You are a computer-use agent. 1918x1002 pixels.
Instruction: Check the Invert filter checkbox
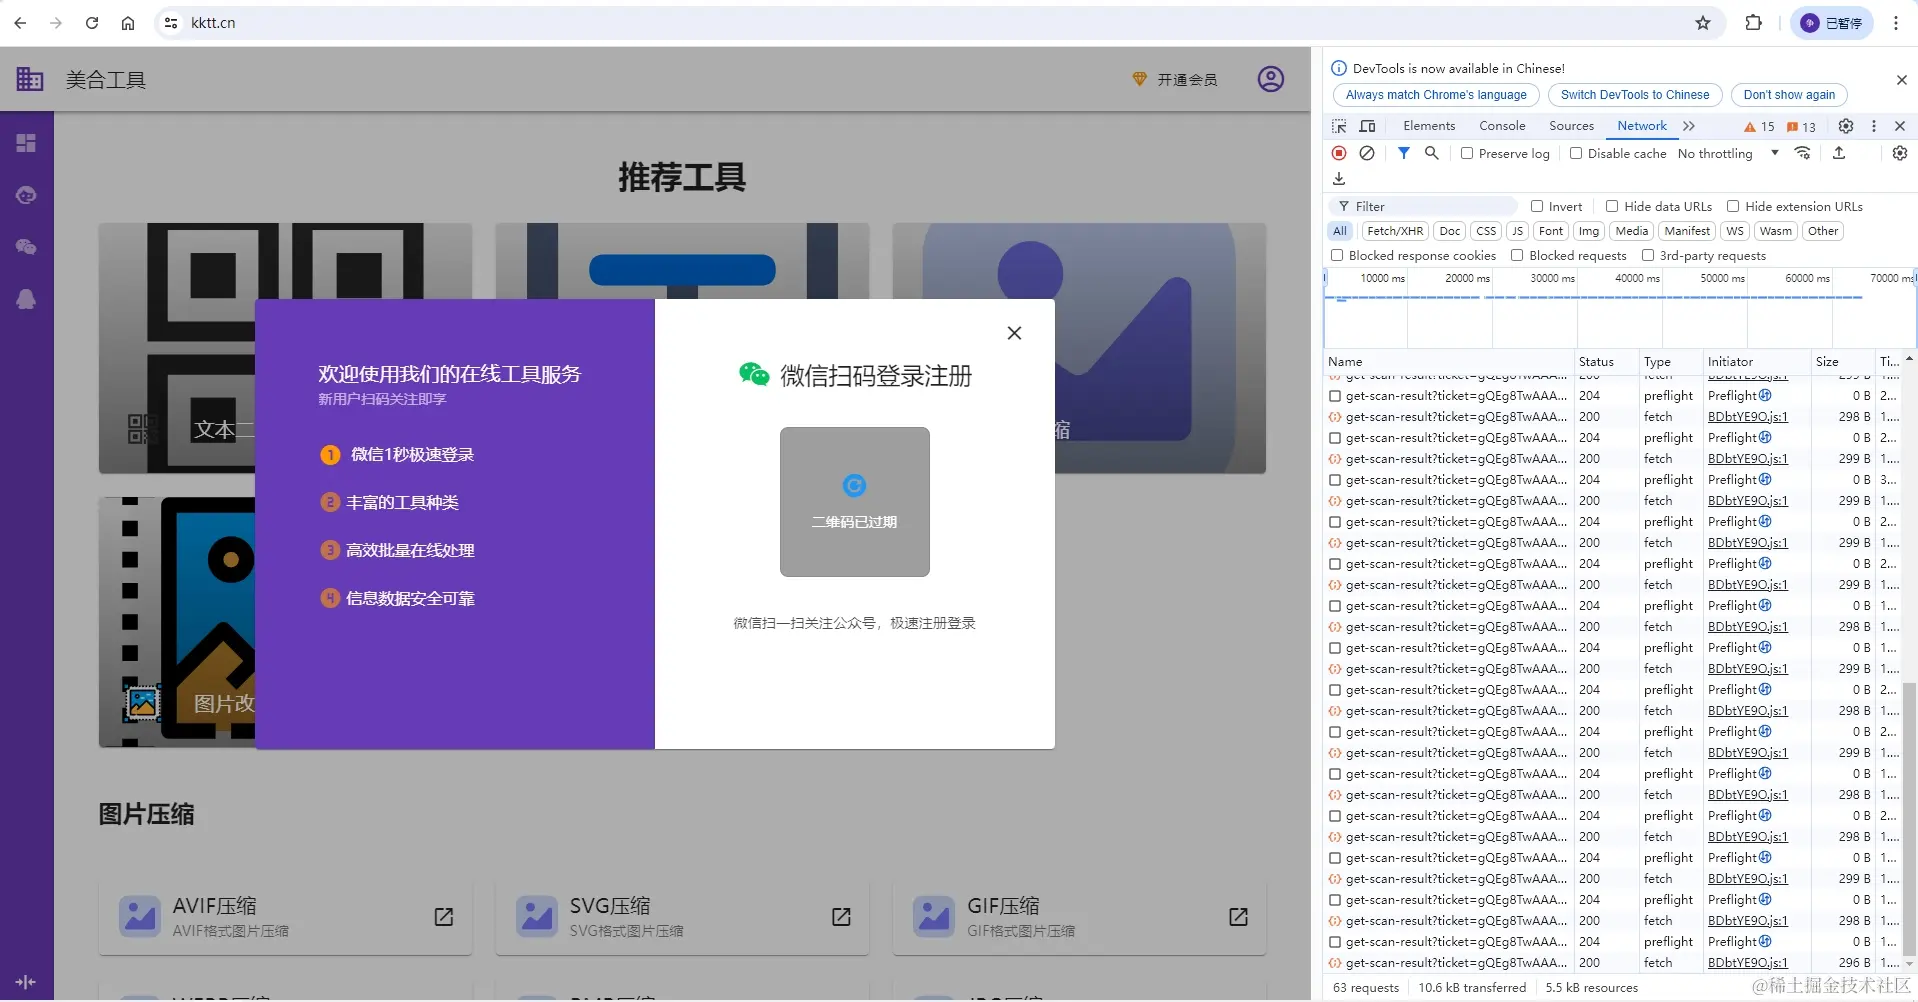(1537, 207)
